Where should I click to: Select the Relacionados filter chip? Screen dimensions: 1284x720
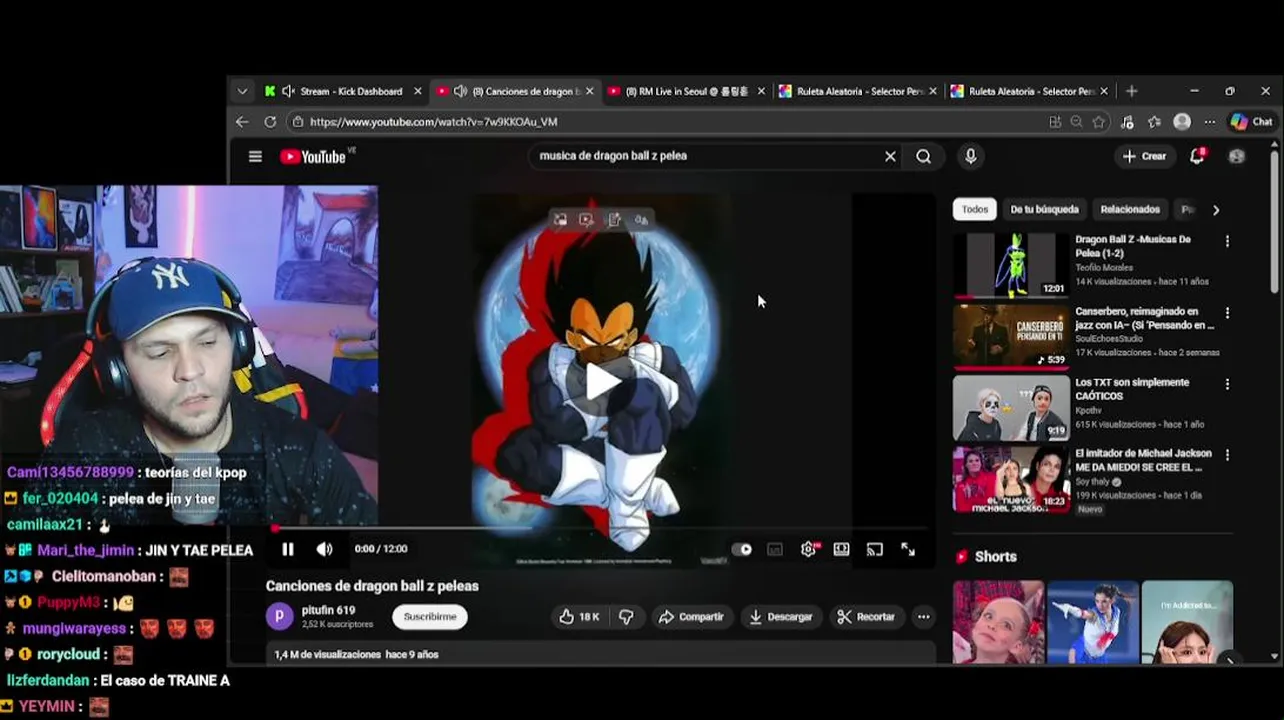coord(1130,209)
